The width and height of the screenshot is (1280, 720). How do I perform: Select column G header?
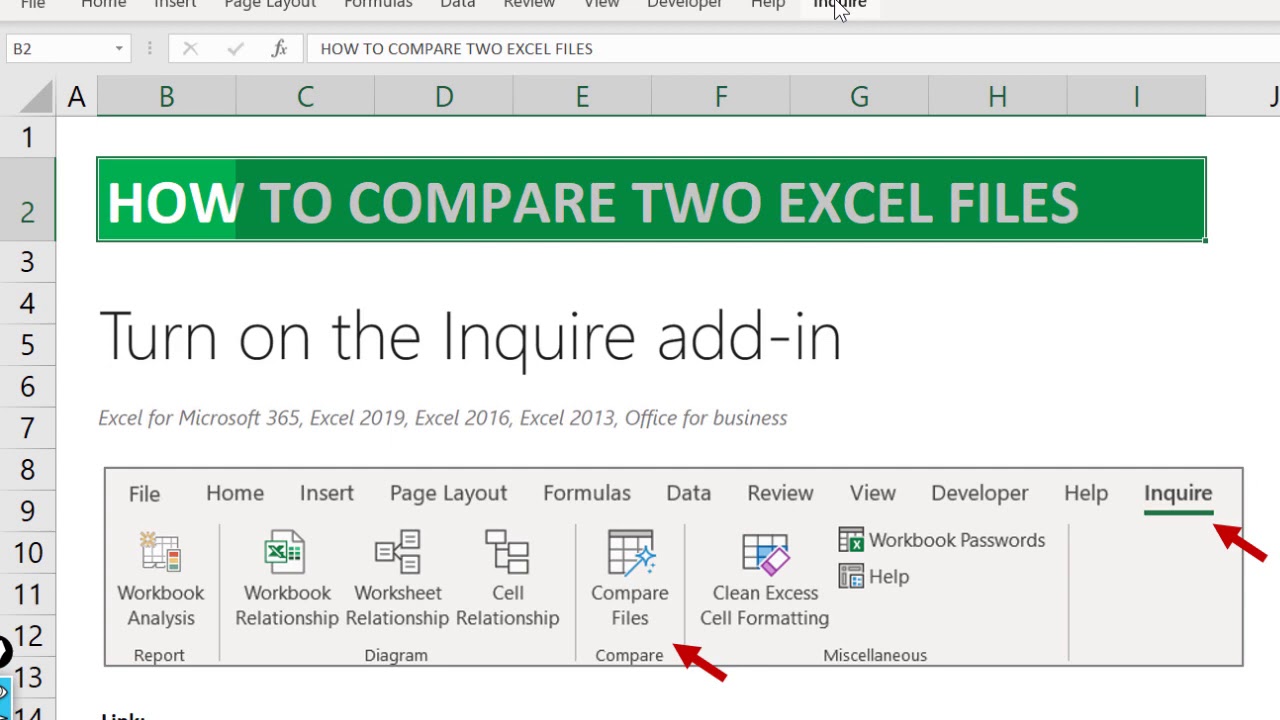click(859, 97)
